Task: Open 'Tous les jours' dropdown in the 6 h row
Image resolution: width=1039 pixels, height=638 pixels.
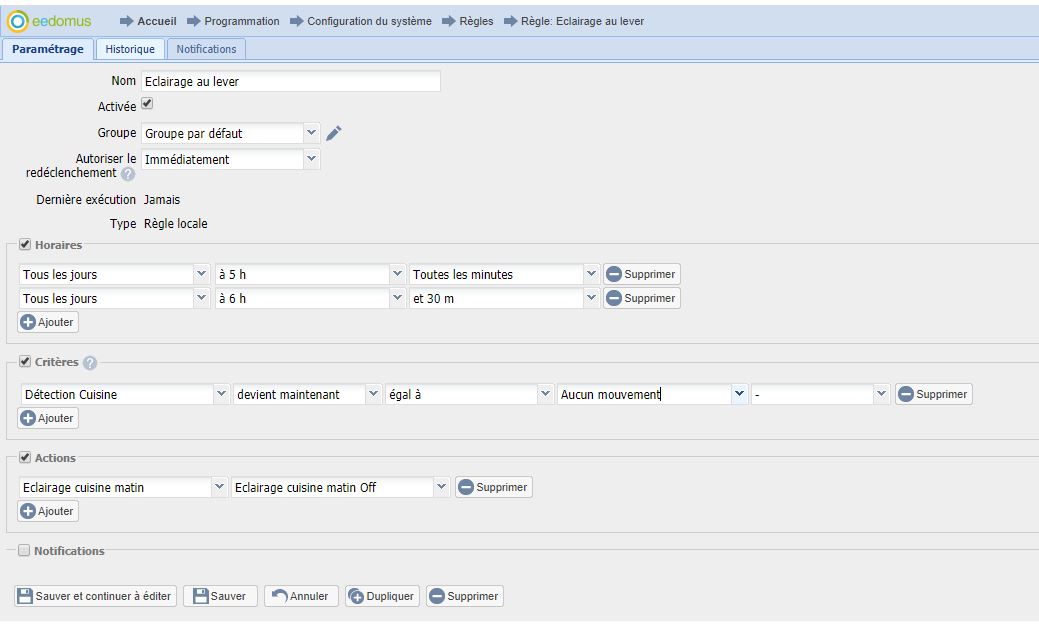Action: [201, 298]
